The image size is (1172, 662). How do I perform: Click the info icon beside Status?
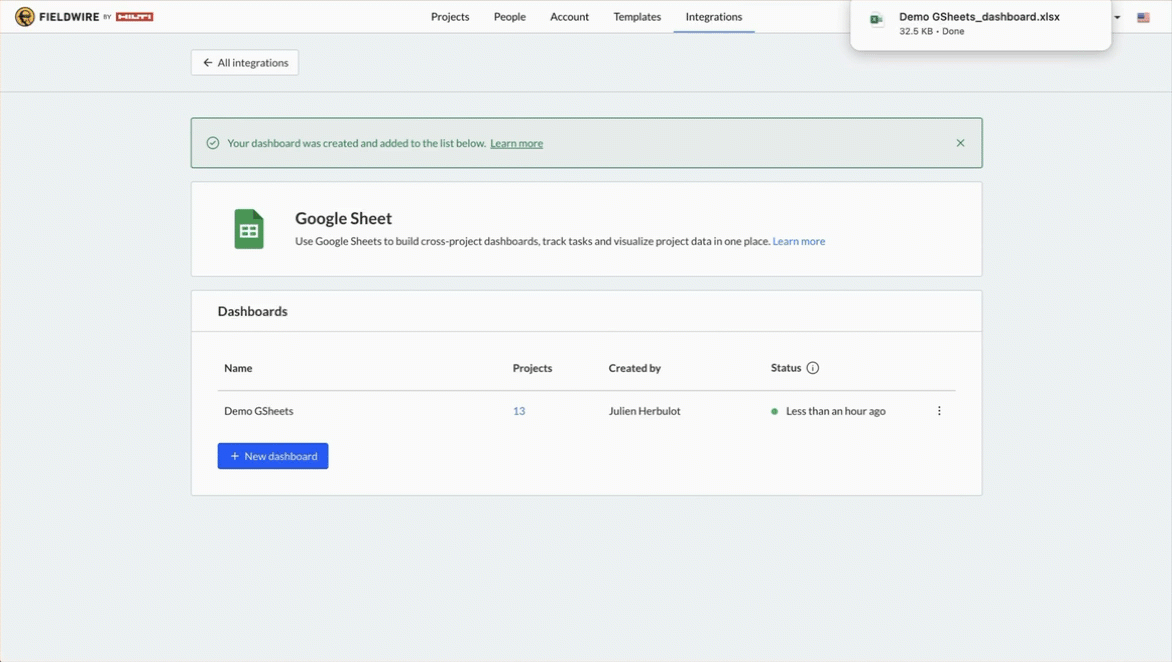pyautogui.click(x=813, y=368)
